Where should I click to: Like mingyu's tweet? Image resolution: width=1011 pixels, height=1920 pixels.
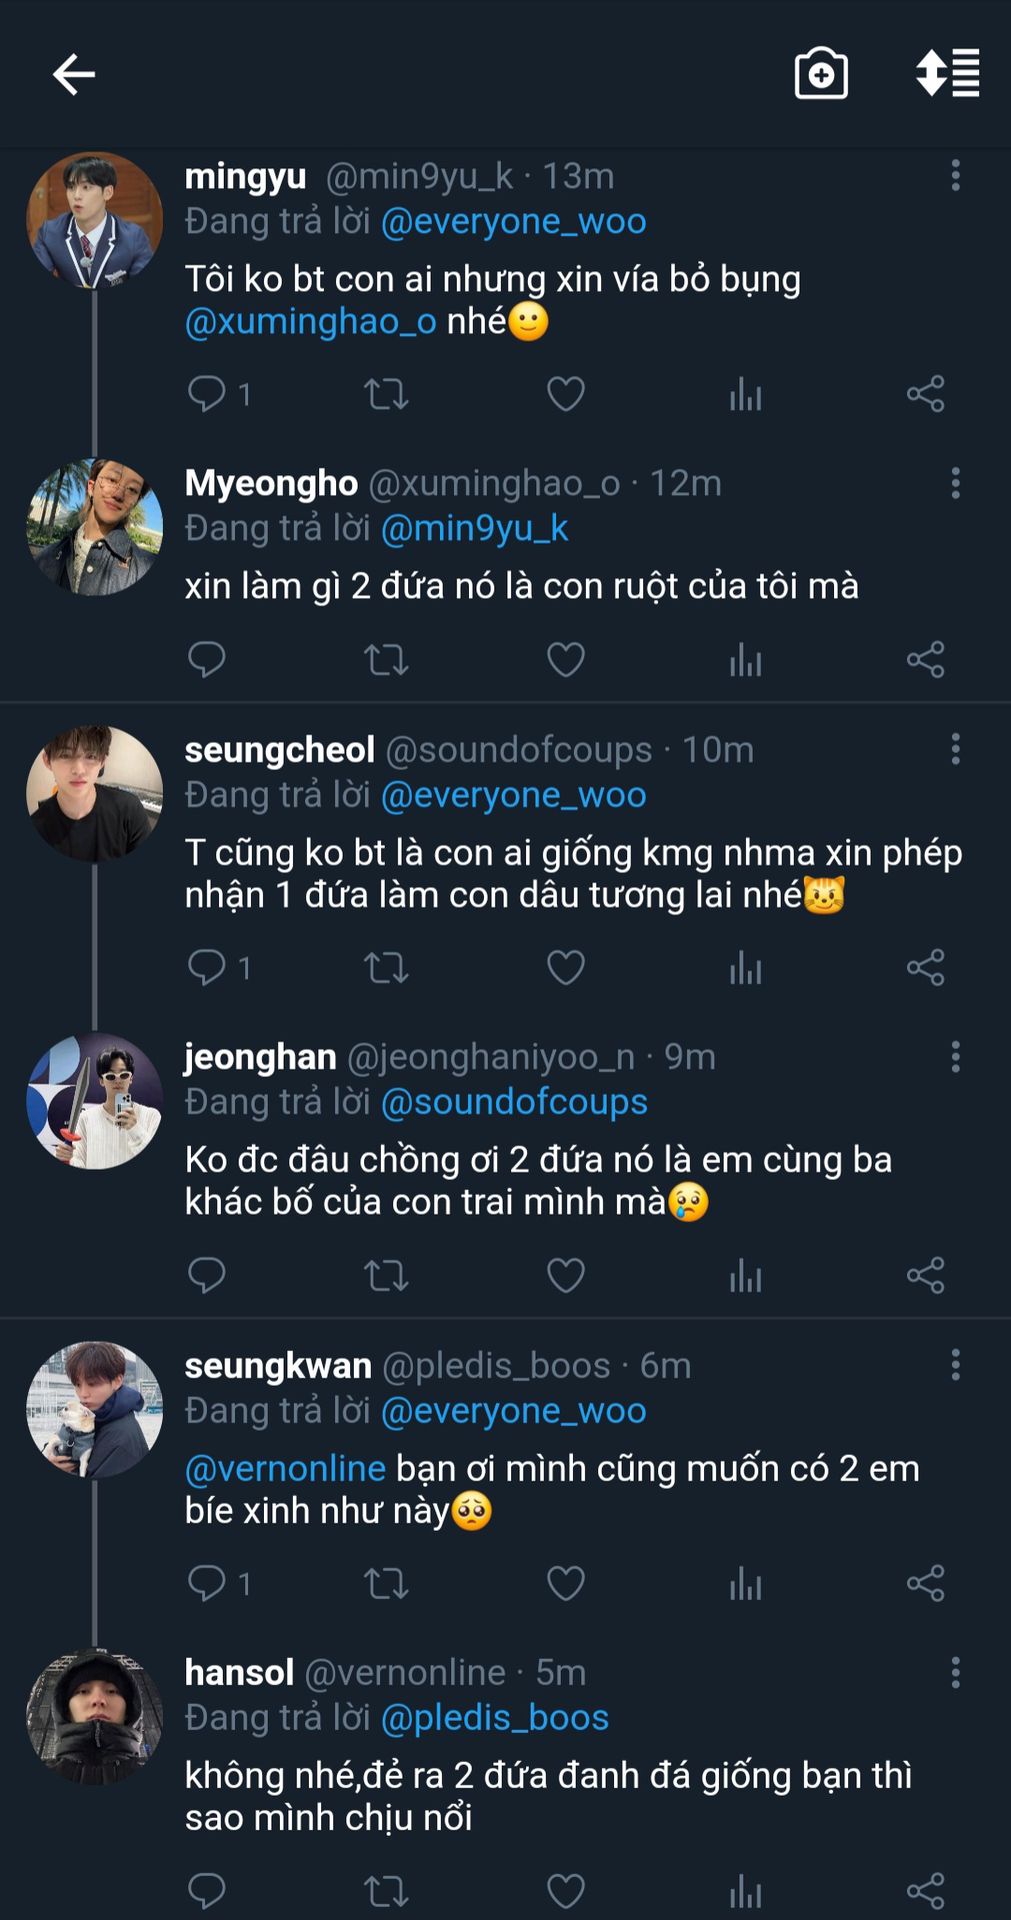(x=566, y=394)
